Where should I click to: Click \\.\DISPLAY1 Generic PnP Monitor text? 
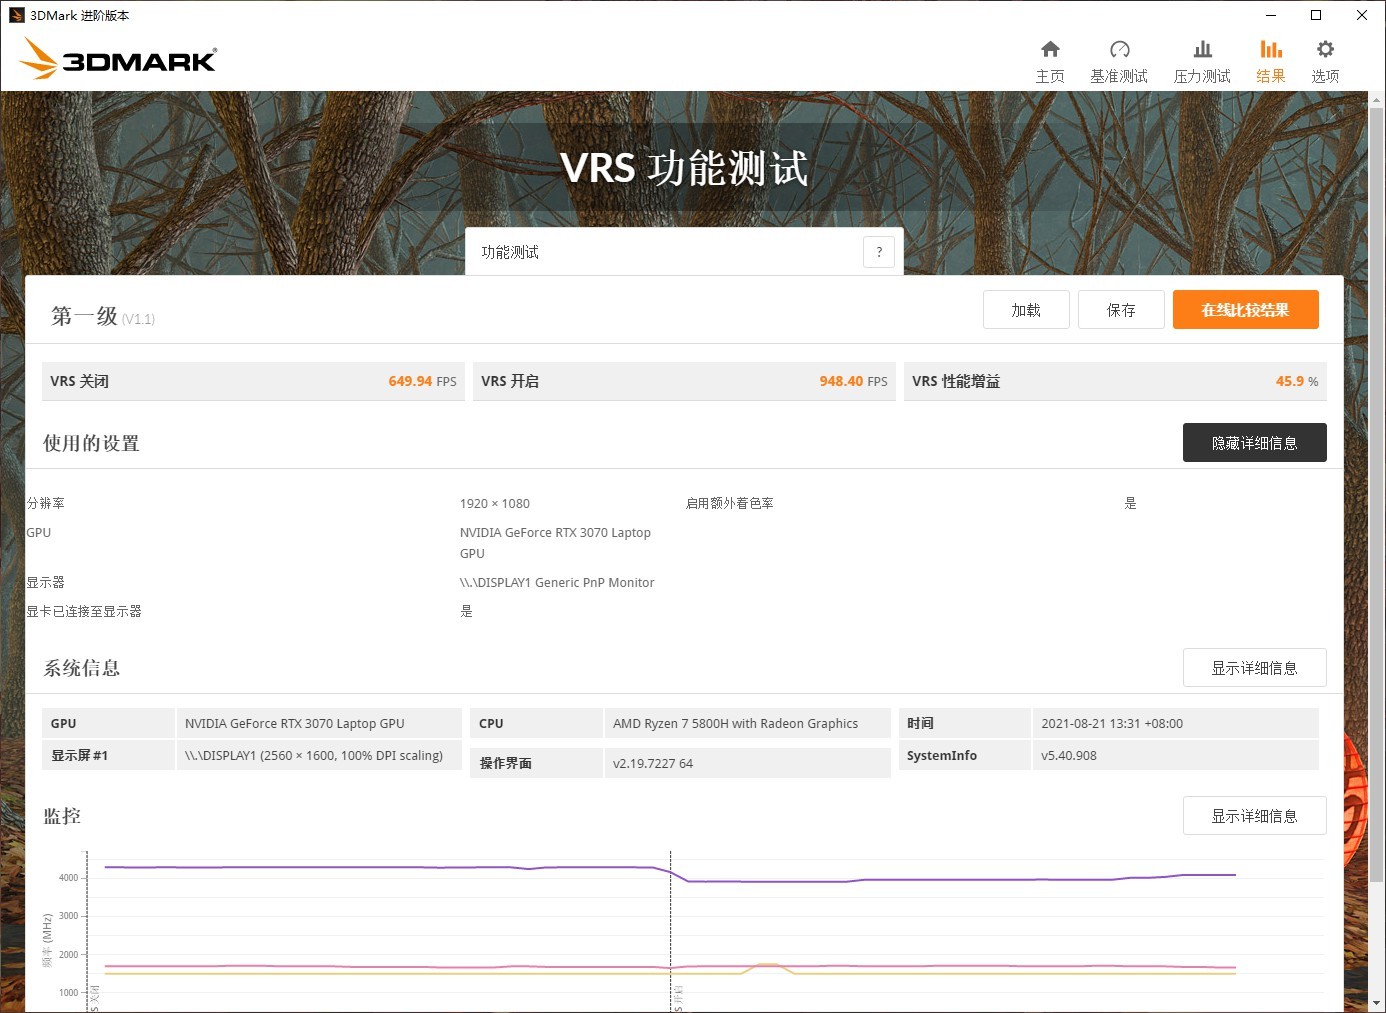(x=557, y=582)
